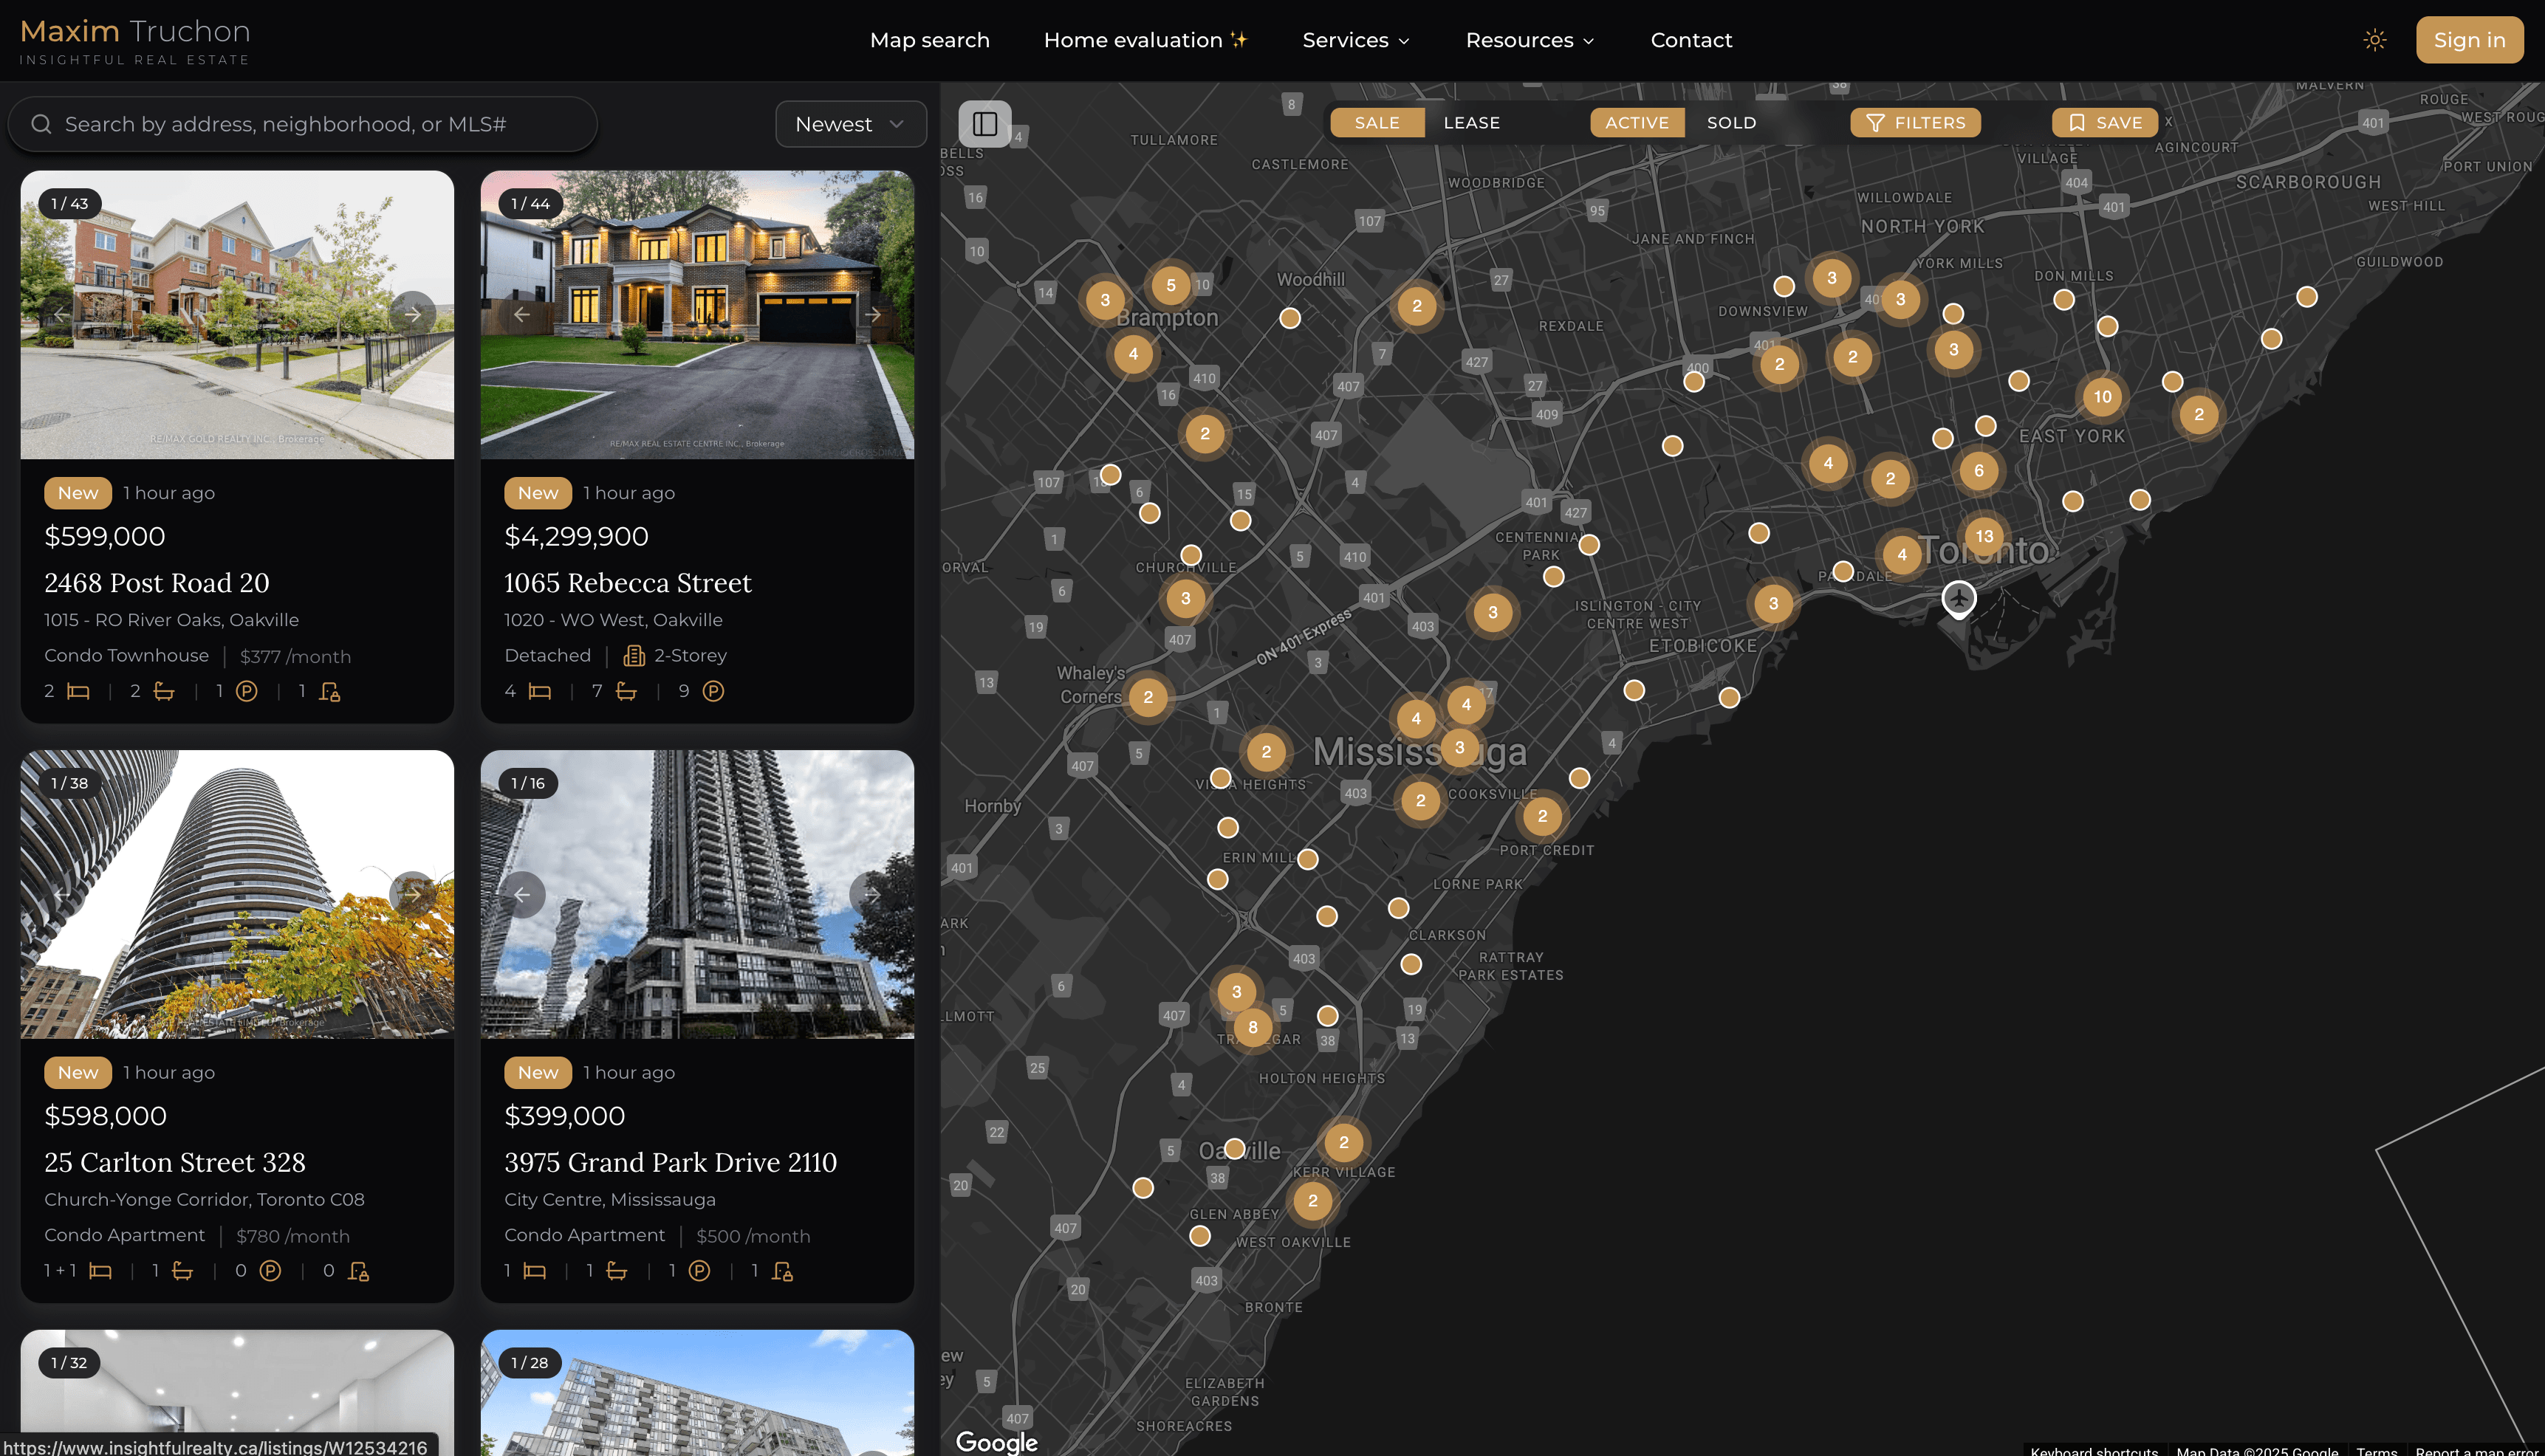Click the SAVE search button
Viewport: 2545px width, 1456px height.
2104,123
